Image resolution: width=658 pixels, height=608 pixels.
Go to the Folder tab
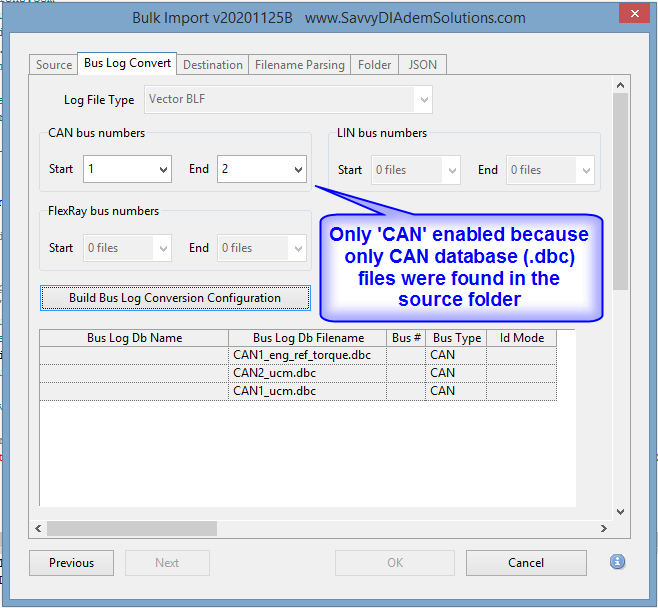pyautogui.click(x=375, y=65)
